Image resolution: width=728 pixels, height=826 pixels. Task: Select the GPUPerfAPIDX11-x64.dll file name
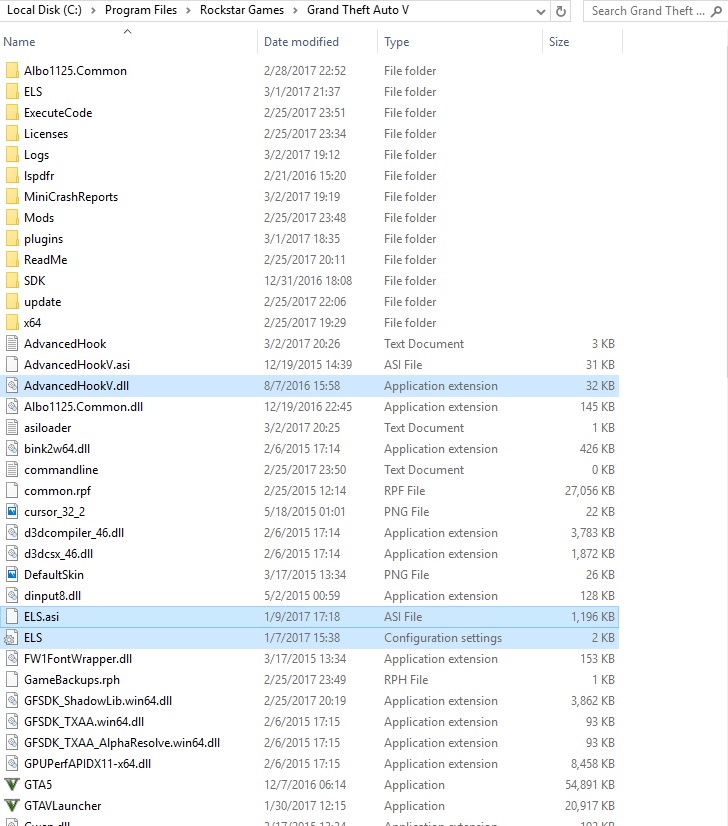(87, 764)
